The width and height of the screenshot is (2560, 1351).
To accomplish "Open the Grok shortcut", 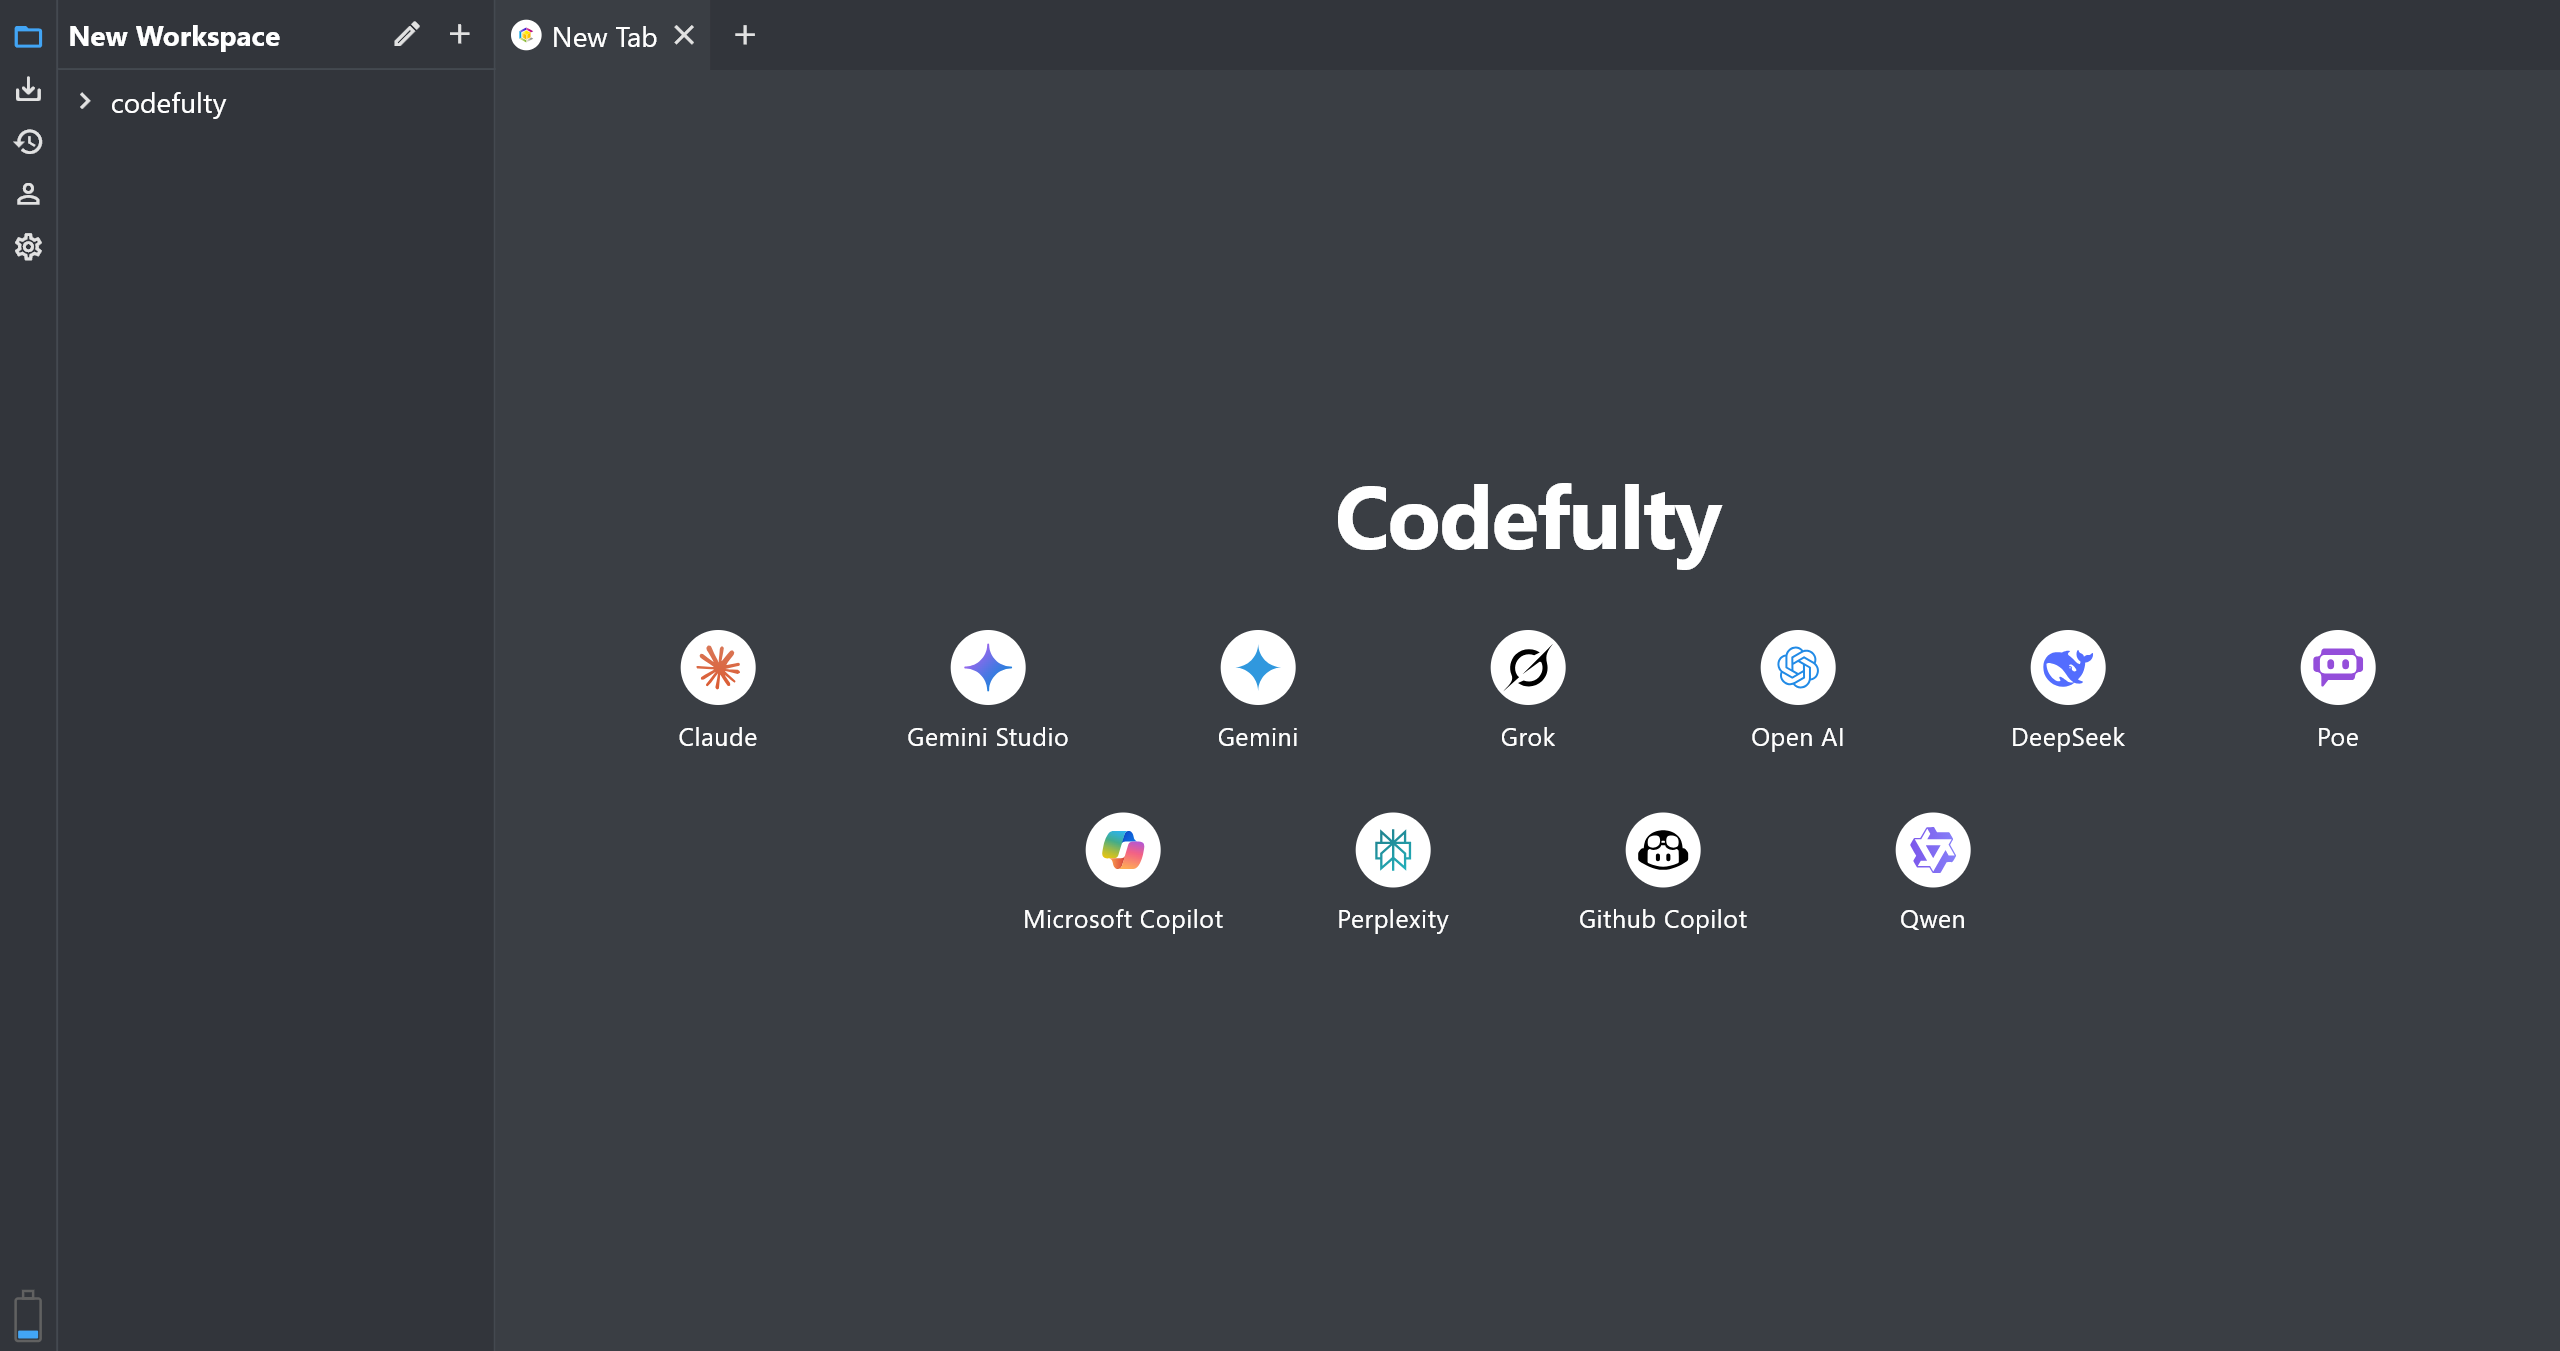I will tap(1527, 667).
